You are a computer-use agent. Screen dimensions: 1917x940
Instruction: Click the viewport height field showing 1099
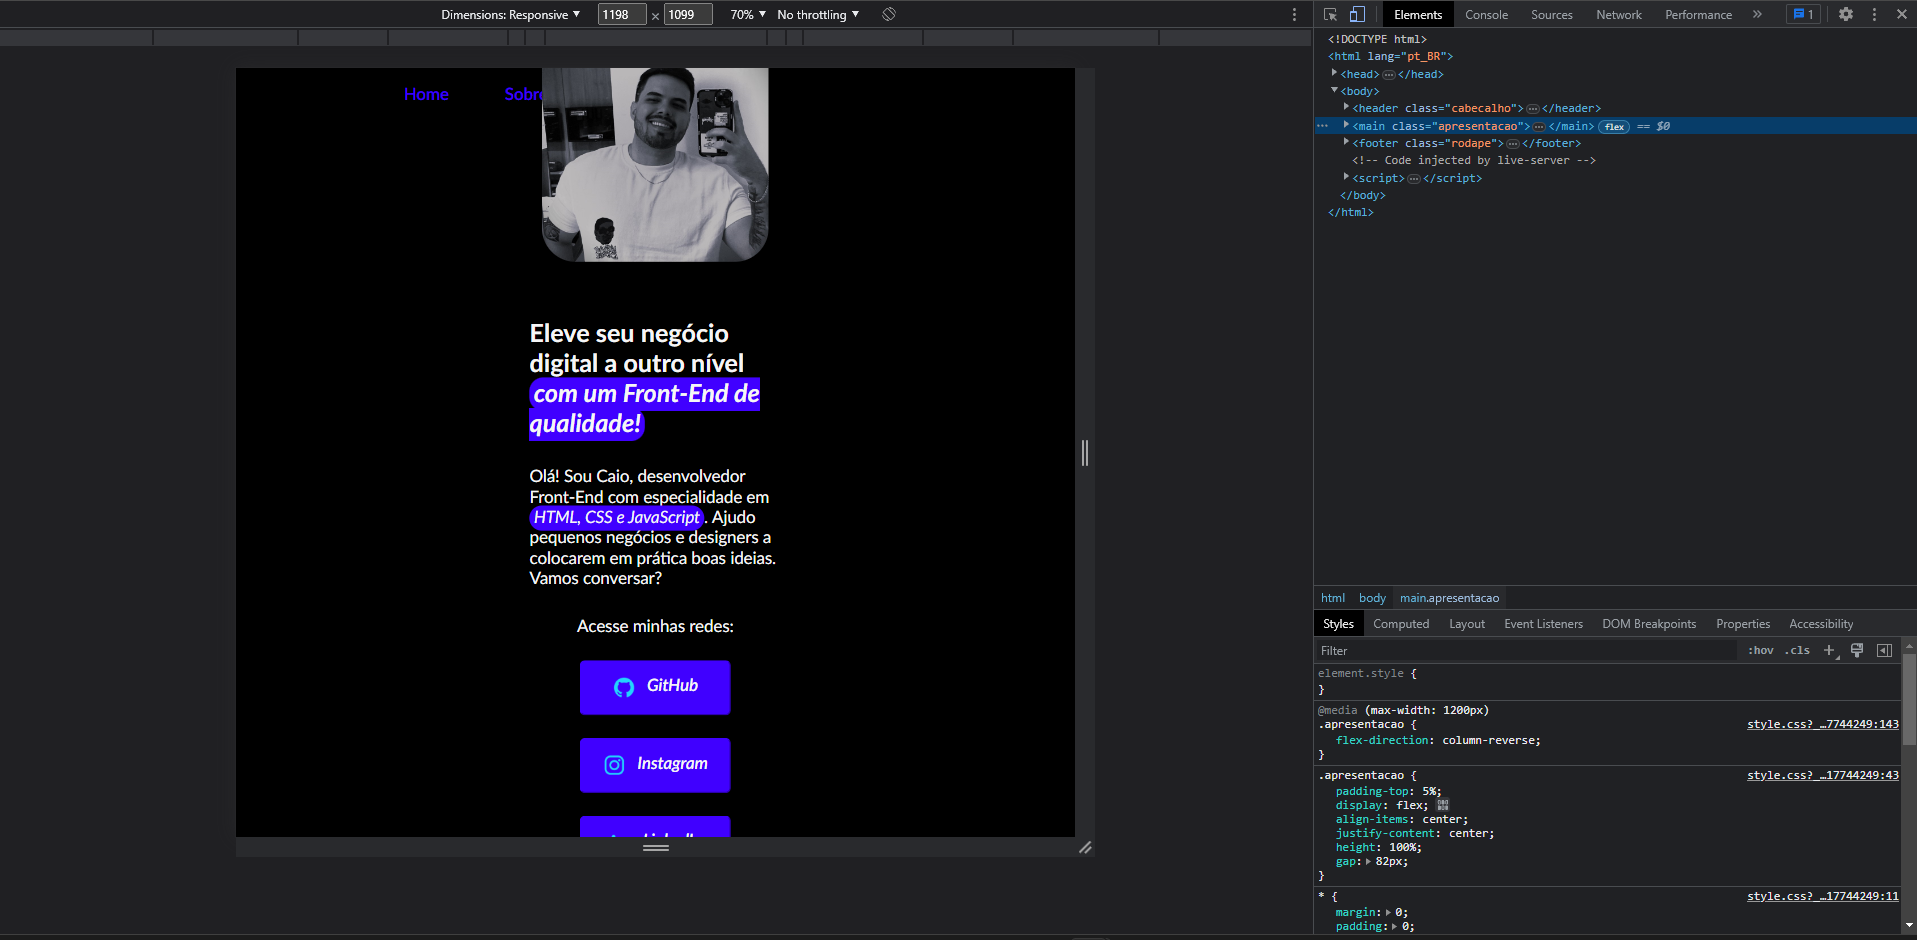click(x=688, y=14)
